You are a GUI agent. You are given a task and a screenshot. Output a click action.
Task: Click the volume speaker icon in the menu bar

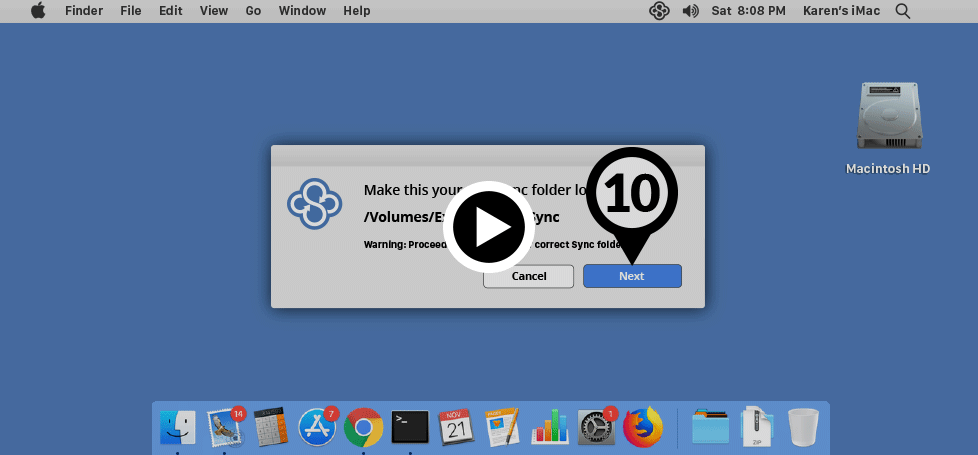[690, 11]
